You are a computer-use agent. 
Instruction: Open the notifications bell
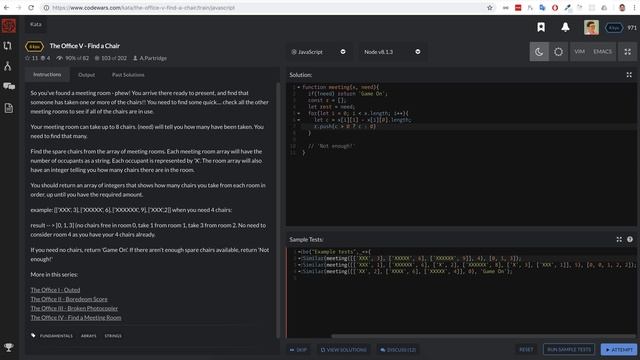coord(565,27)
